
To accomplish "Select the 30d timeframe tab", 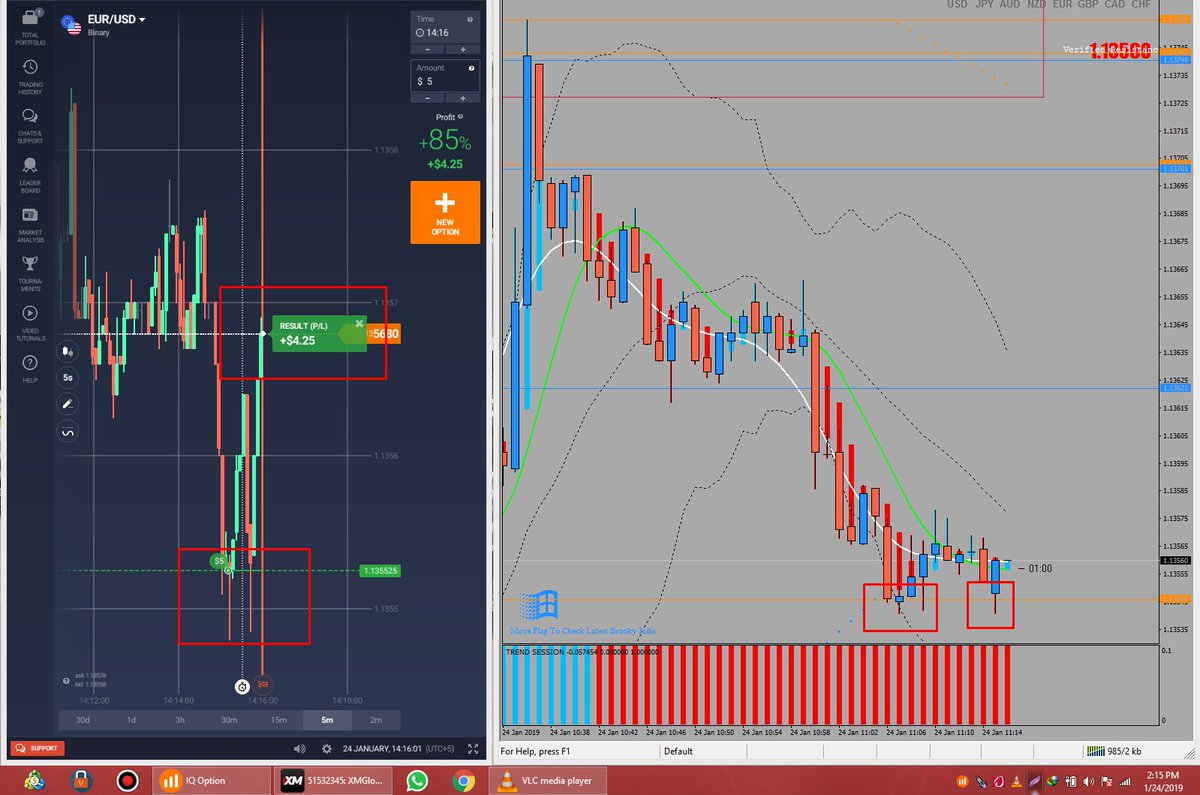I will [x=82, y=720].
